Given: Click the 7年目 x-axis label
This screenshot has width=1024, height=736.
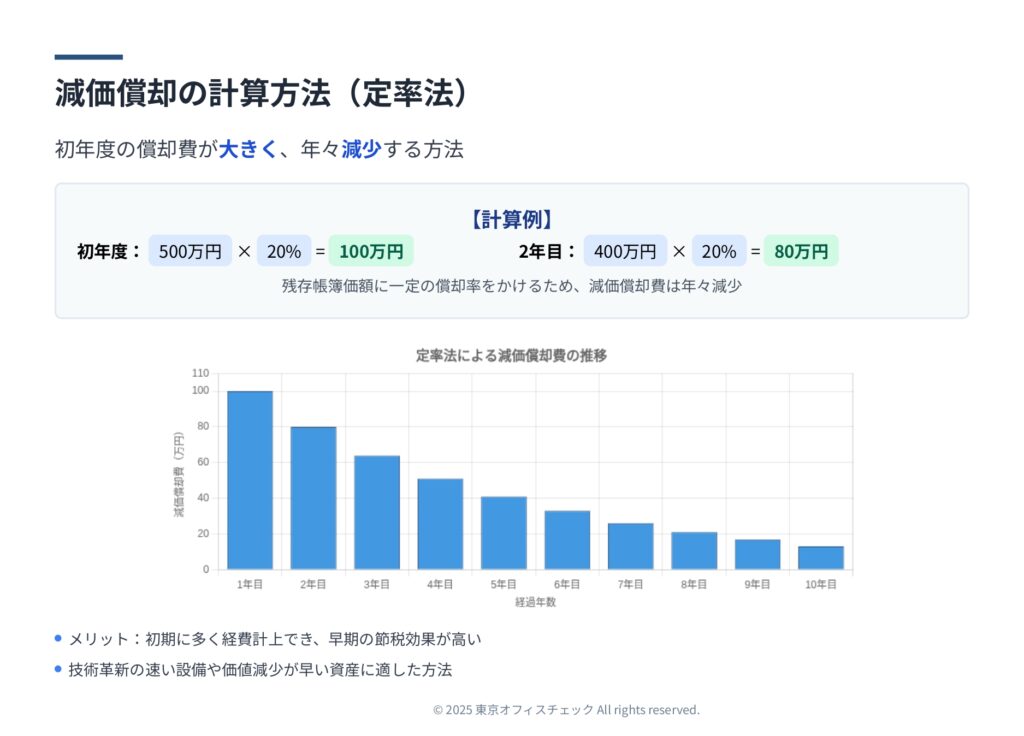Looking at the screenshot, I should 630,584.
